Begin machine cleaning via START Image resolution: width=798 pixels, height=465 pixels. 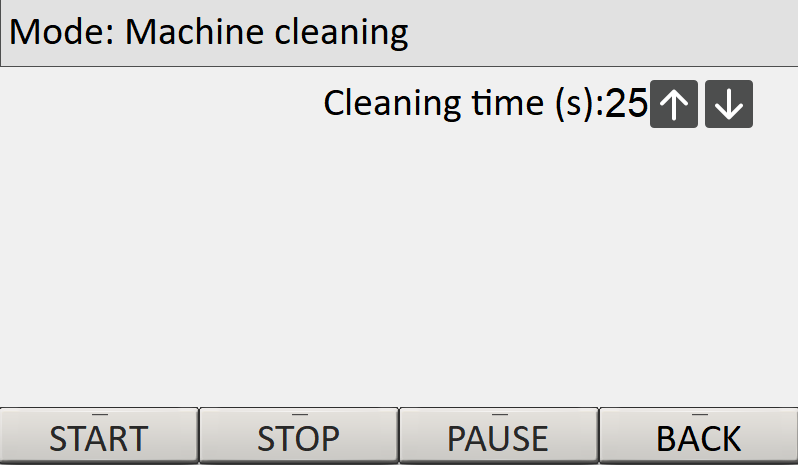click(99, 437)
